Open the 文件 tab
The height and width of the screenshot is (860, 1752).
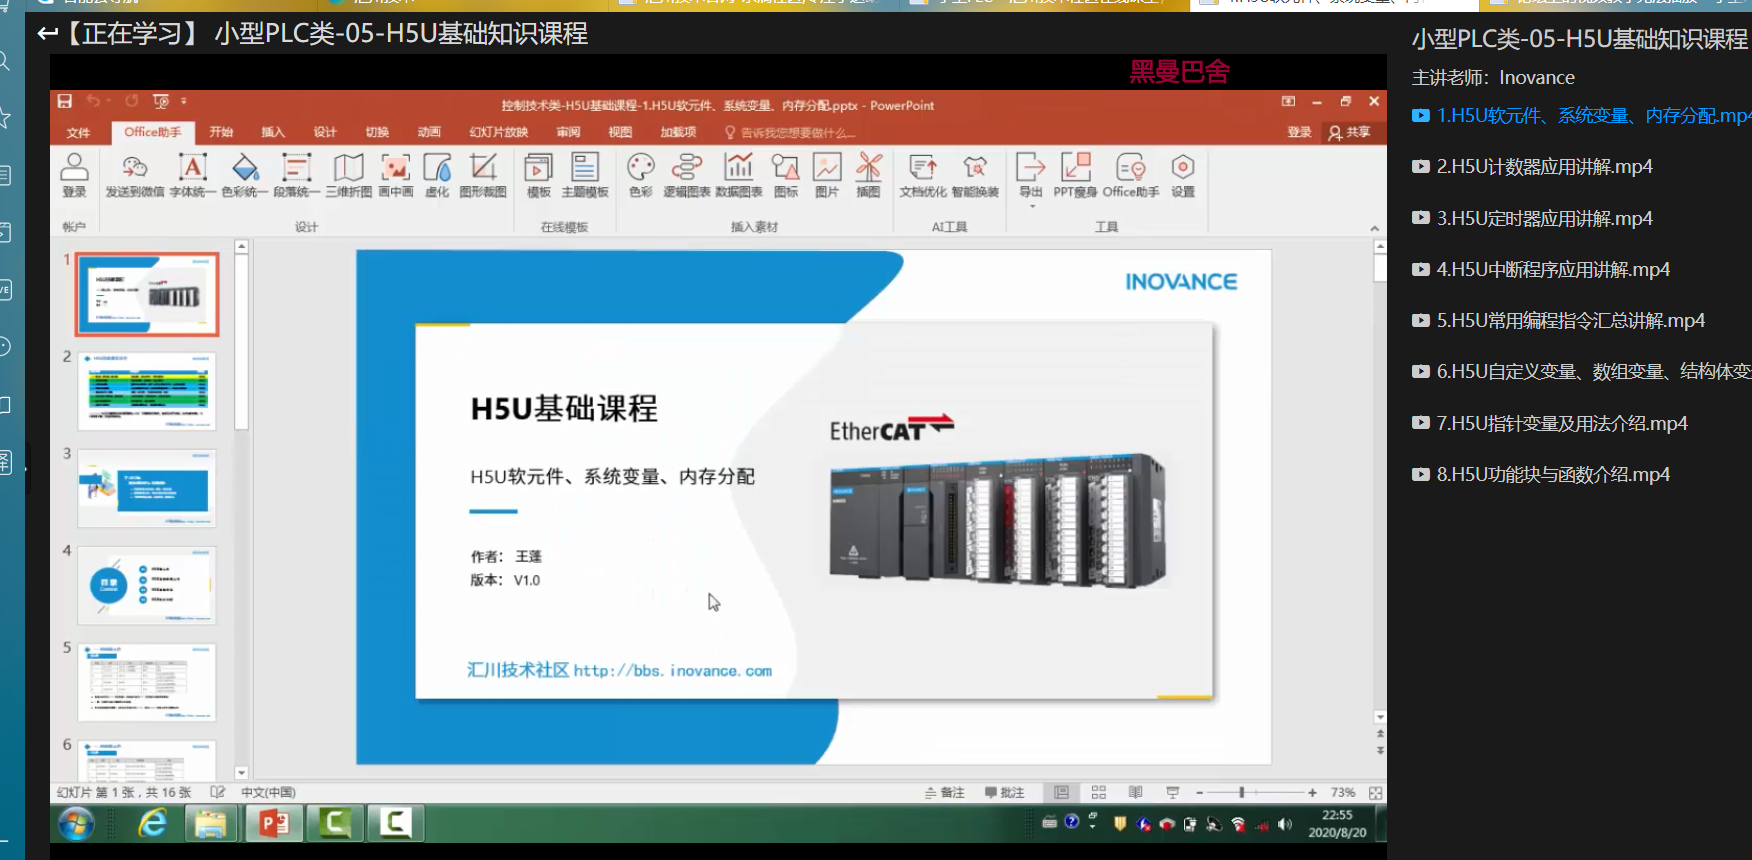tap(78, 132)
